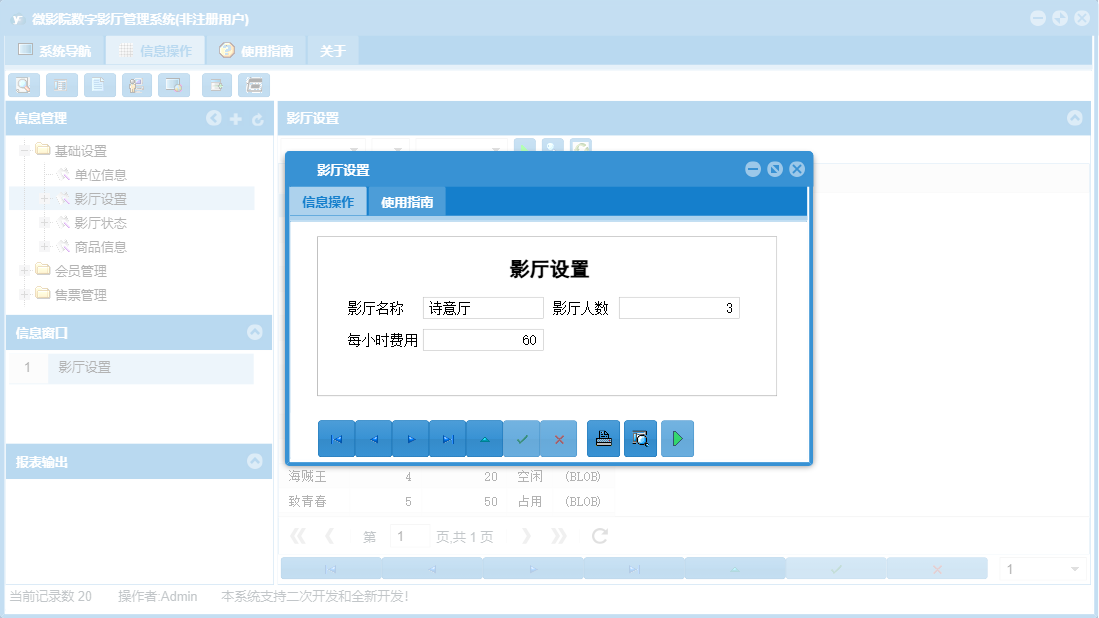Click the plus icon on 信息管理 header
This screenshot has height=618, width=1099.
[x=235, y=118]
